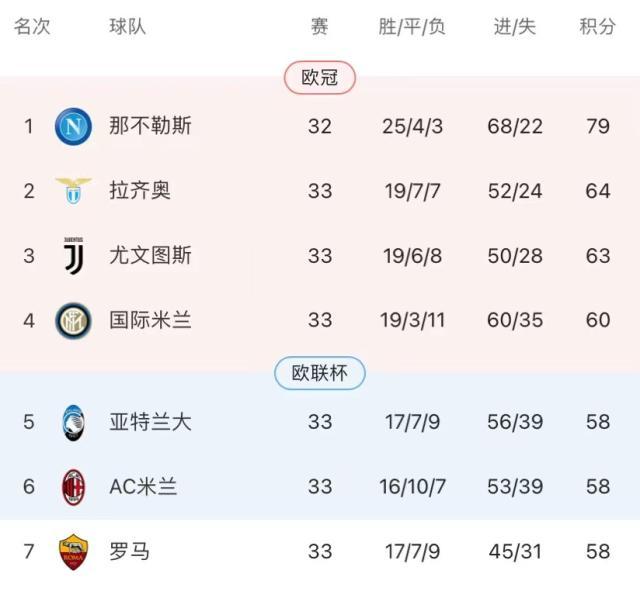Click the Inter Milan crest
The width and height of the screenshot is (640, 591).
[73, 320]
